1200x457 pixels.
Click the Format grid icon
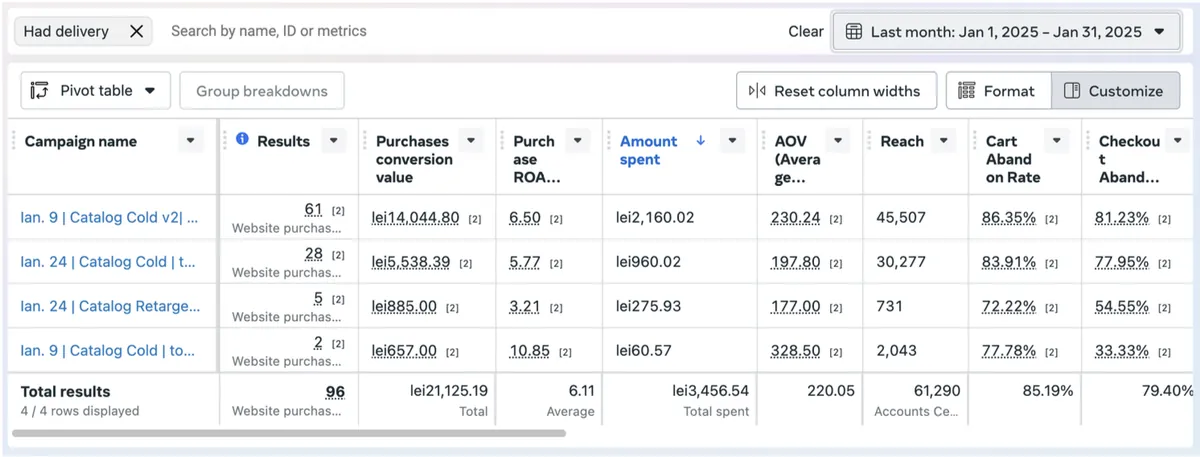(966, 91)
